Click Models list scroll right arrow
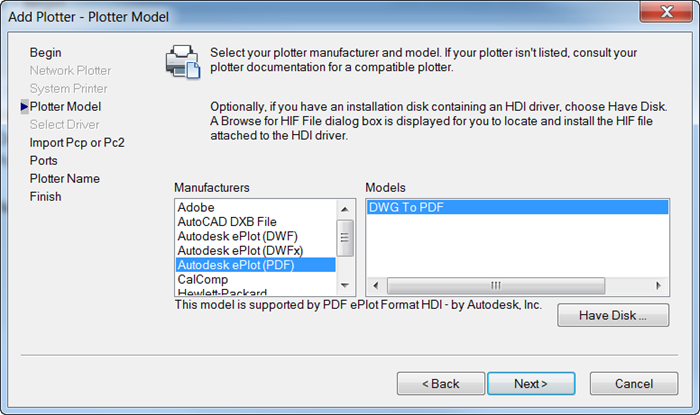This screenshot has height=415, width=700. click(x=658, y=285)
